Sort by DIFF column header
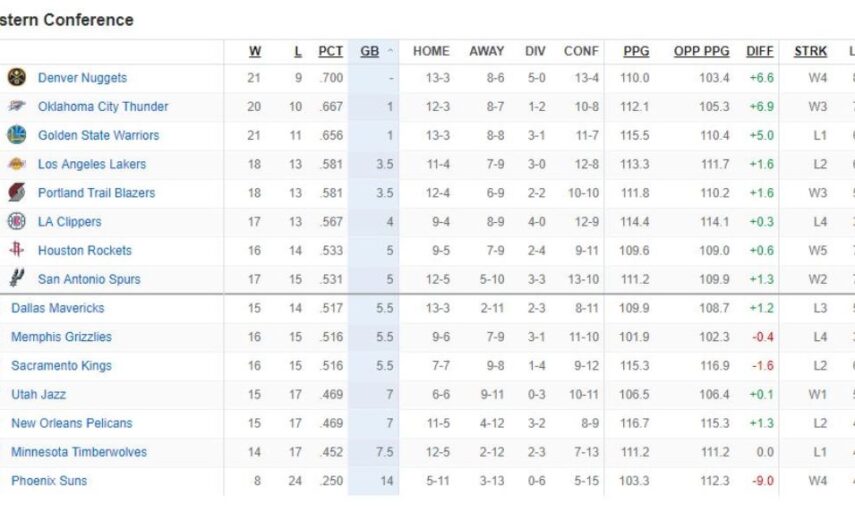The height and width of the screenshot is (513, 855). click(x=760, y=51)
